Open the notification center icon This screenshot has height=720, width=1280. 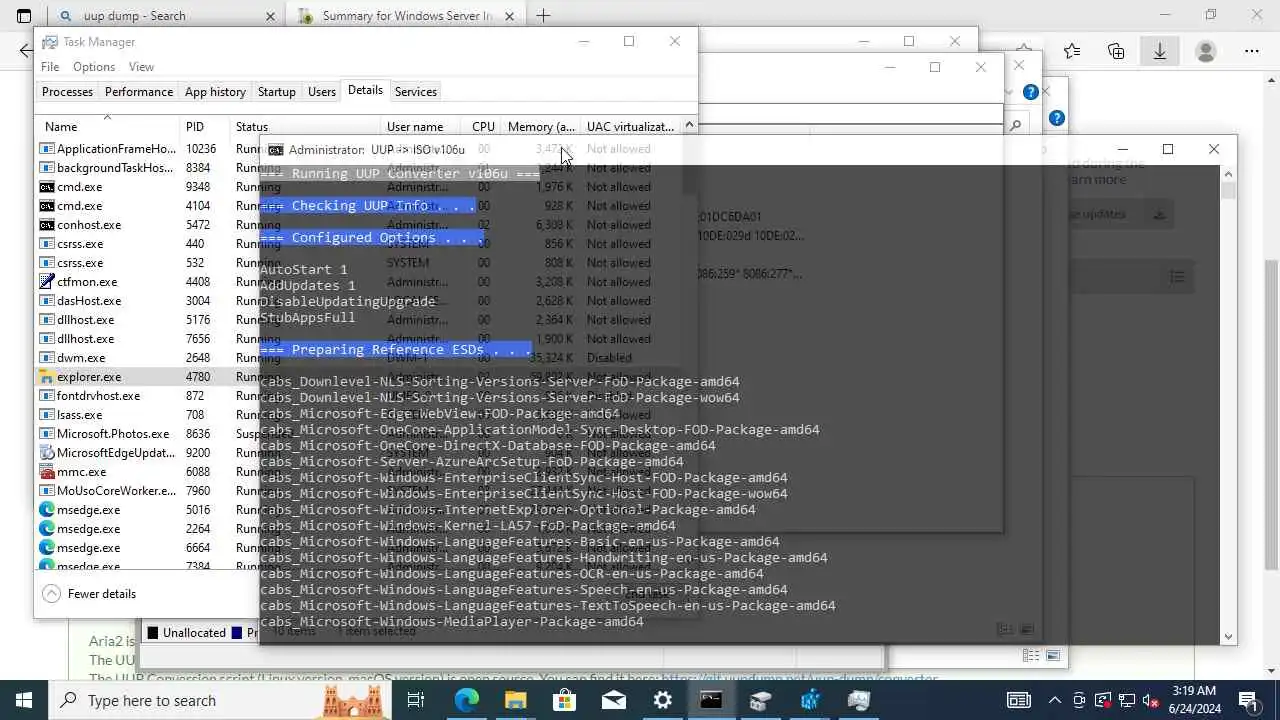1248,700
